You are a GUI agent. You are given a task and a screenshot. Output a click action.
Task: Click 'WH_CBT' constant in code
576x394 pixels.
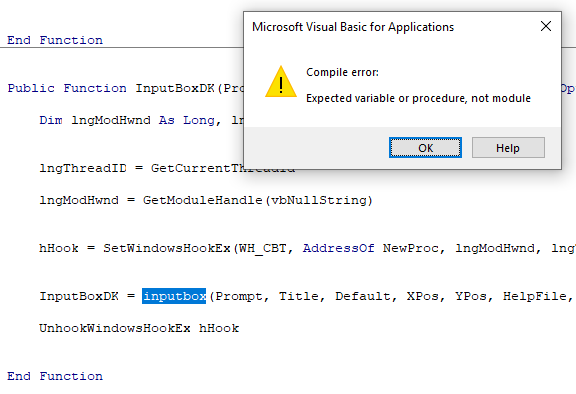pos(262,248)
